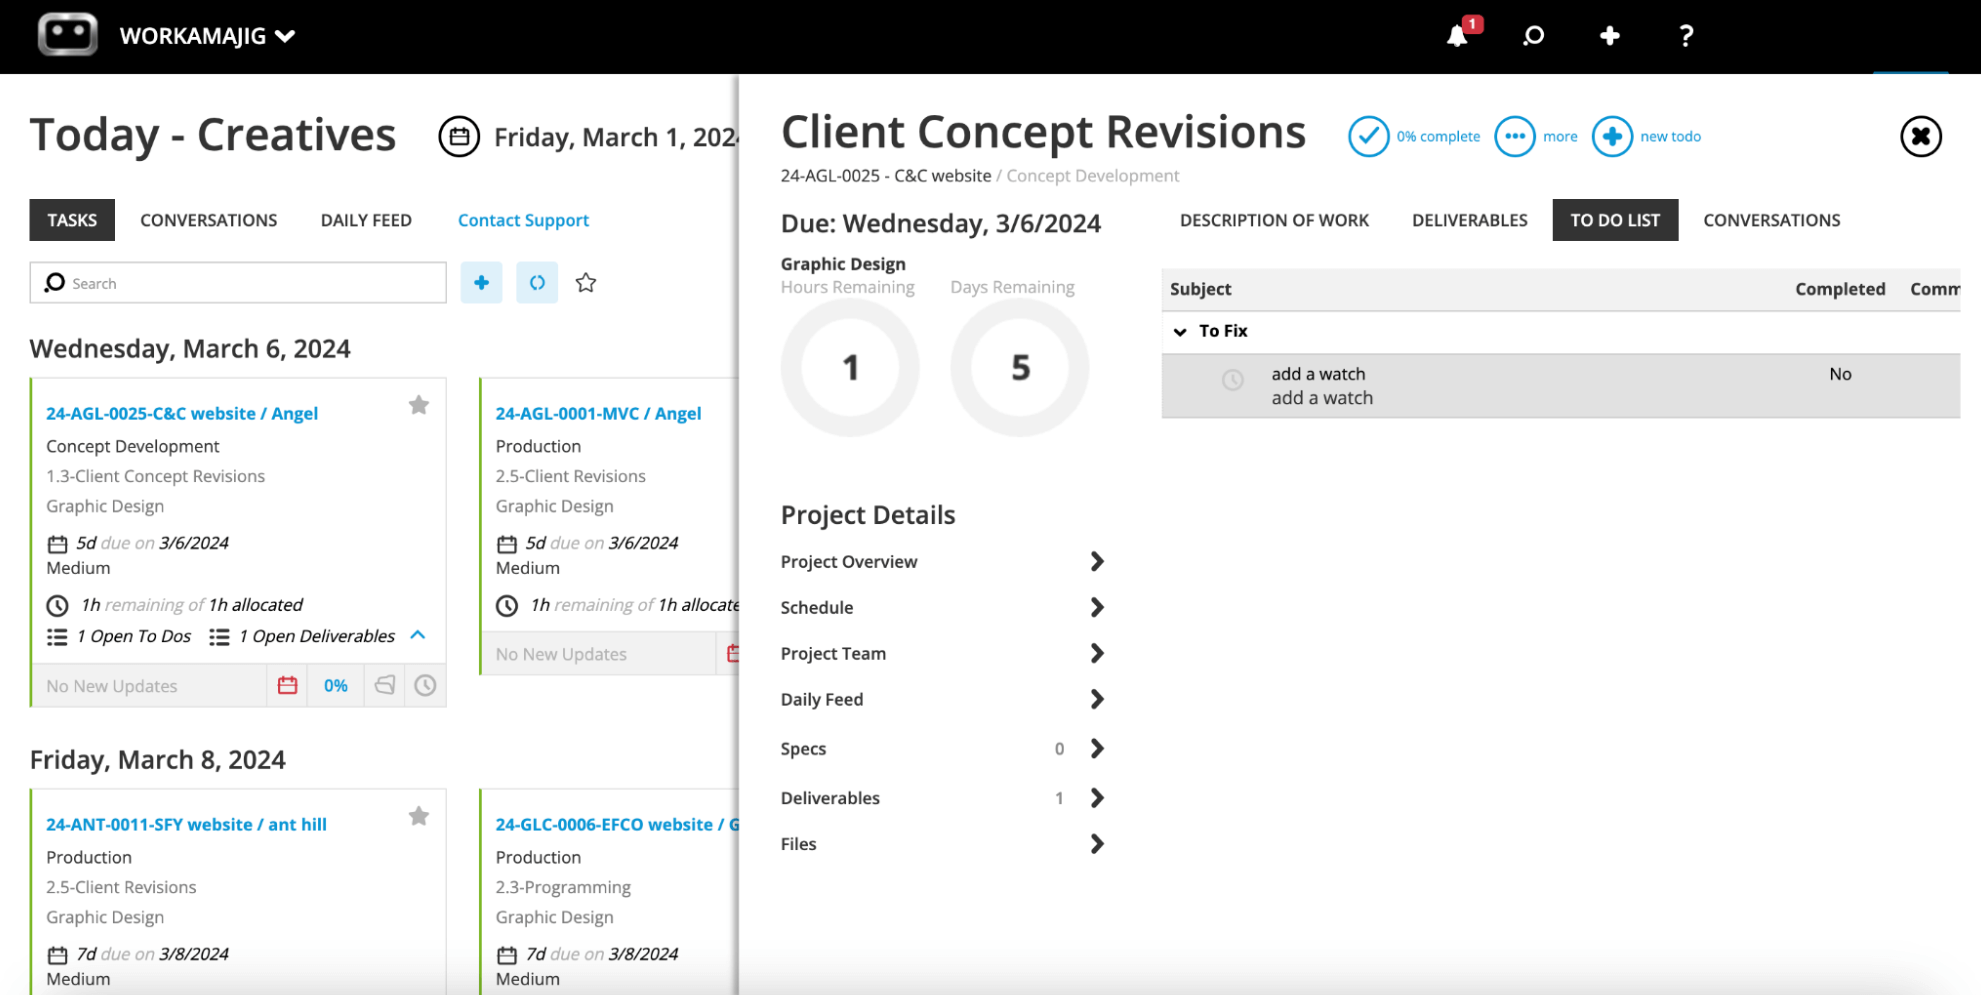This screenshot has height=995, width=1981.
Task: Open the global add (+) icon in header
Action: pos(1609,36)
